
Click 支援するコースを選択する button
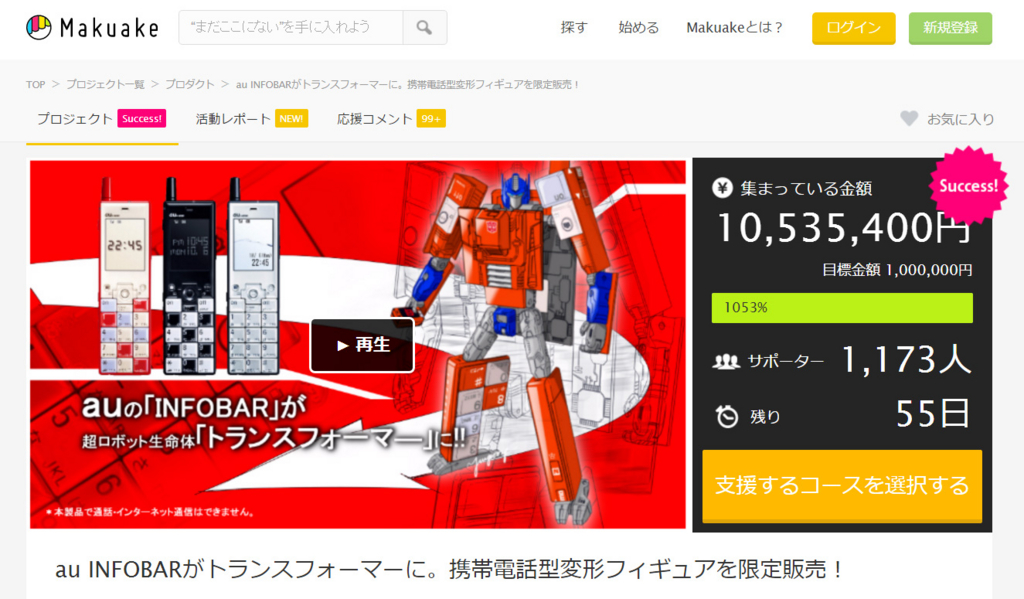pyautogui.click(x=842, y=485)
